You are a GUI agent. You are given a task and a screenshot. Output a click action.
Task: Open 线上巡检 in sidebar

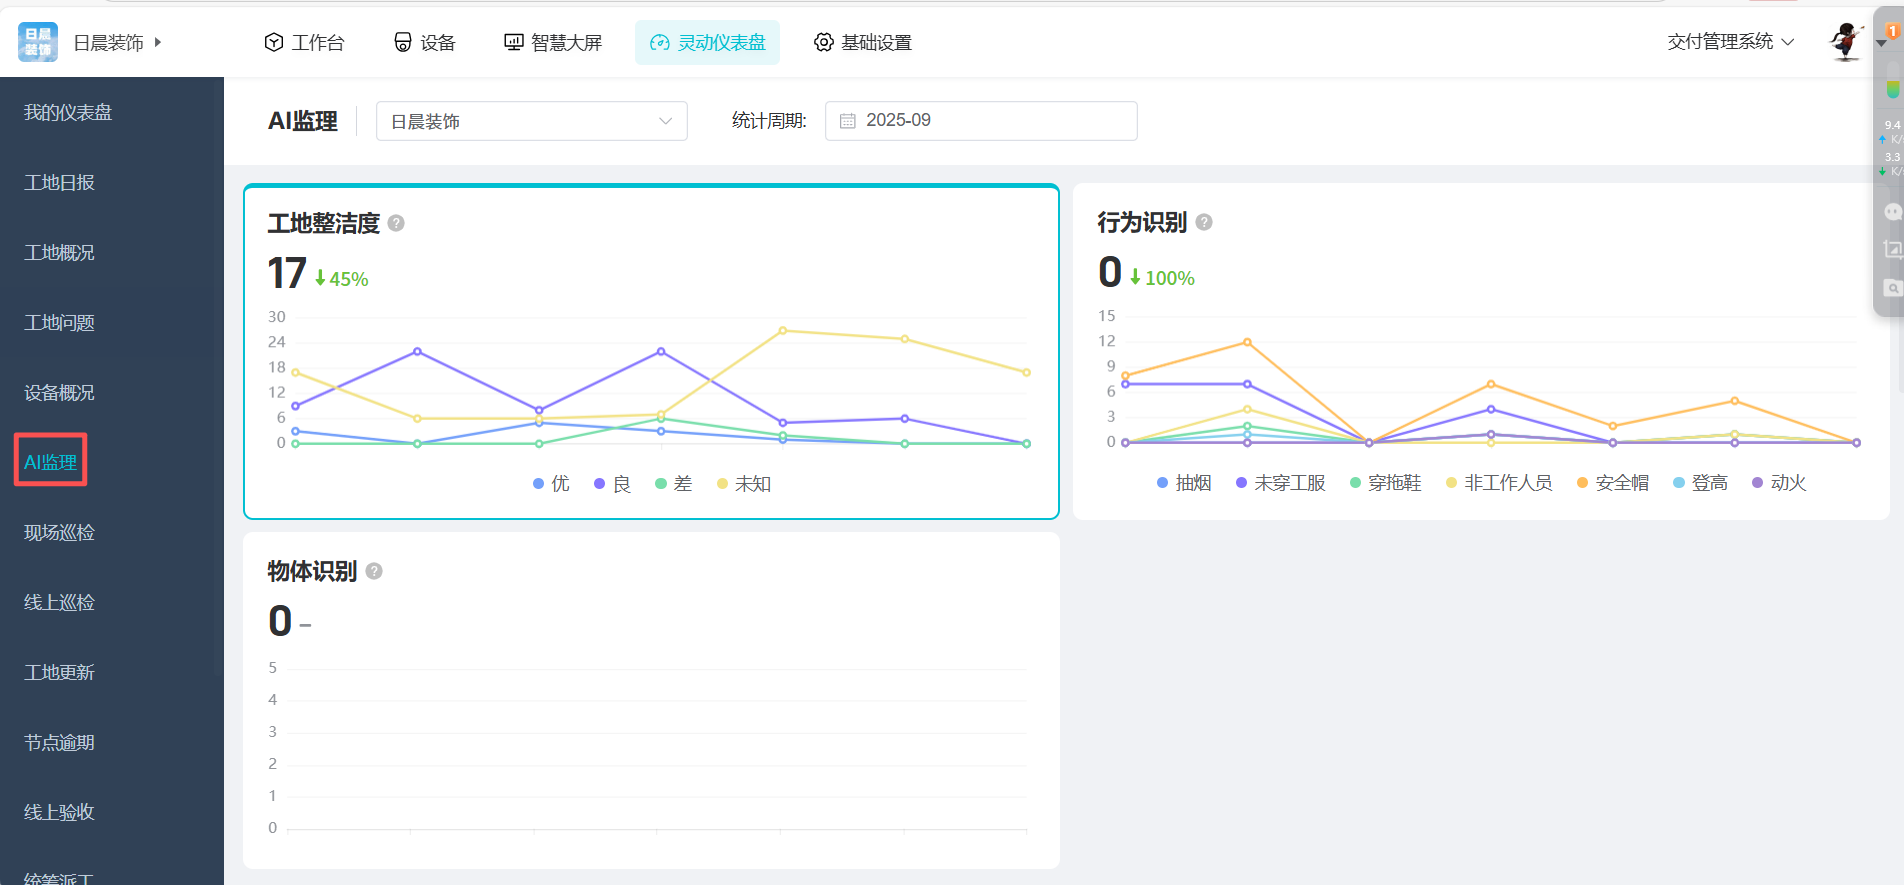tap(59, 603)
